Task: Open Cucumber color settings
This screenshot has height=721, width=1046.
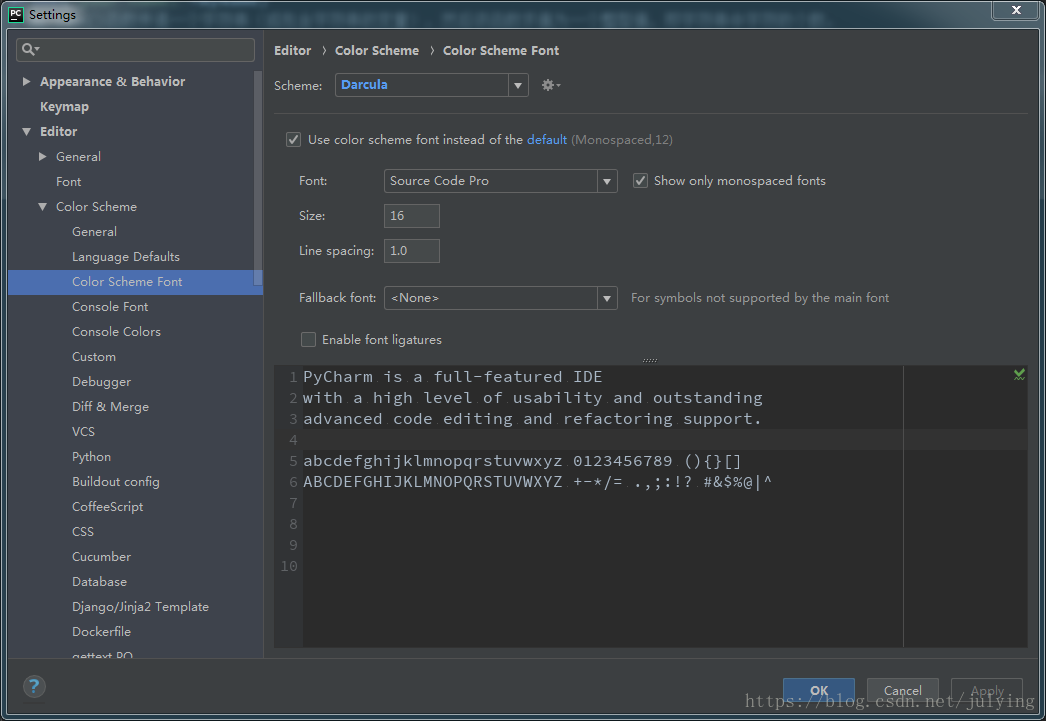Action: pyautogui.click(x=101, y=557)
